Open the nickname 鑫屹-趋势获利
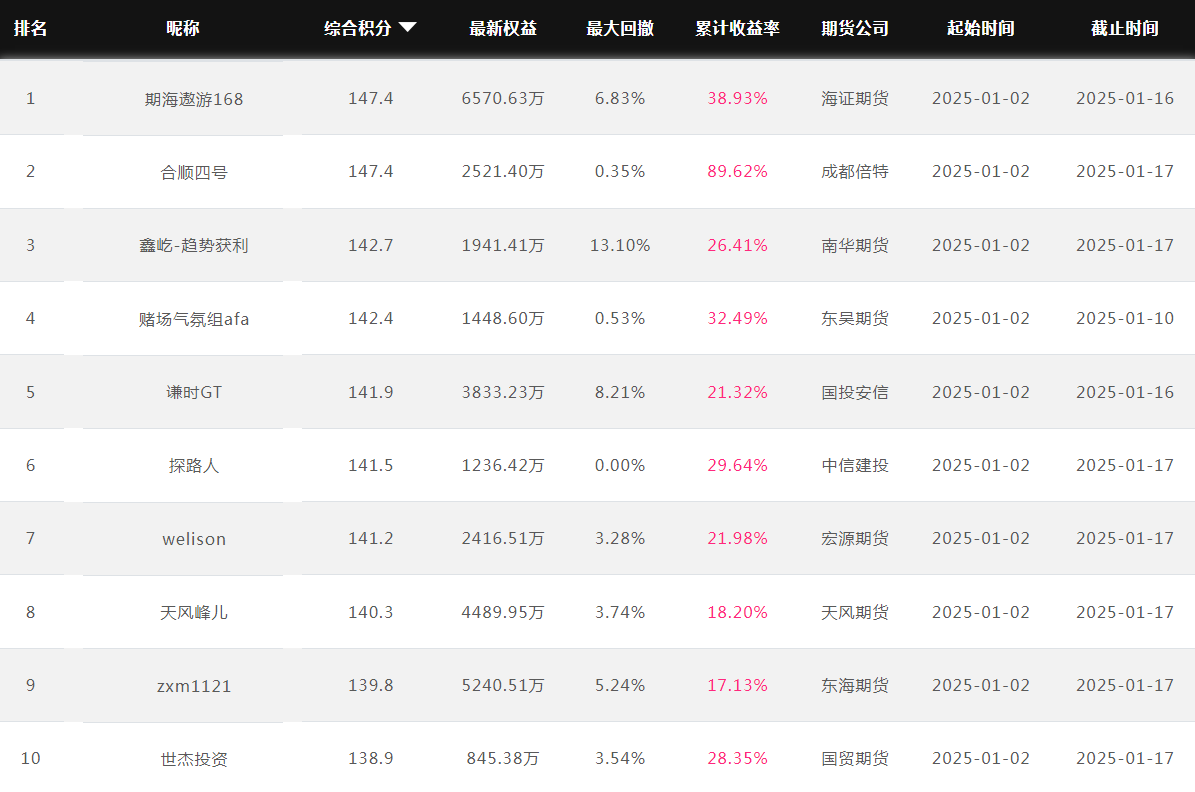Screen dimensions: 1195x792 pyautogui.click(x=194, y=245)
